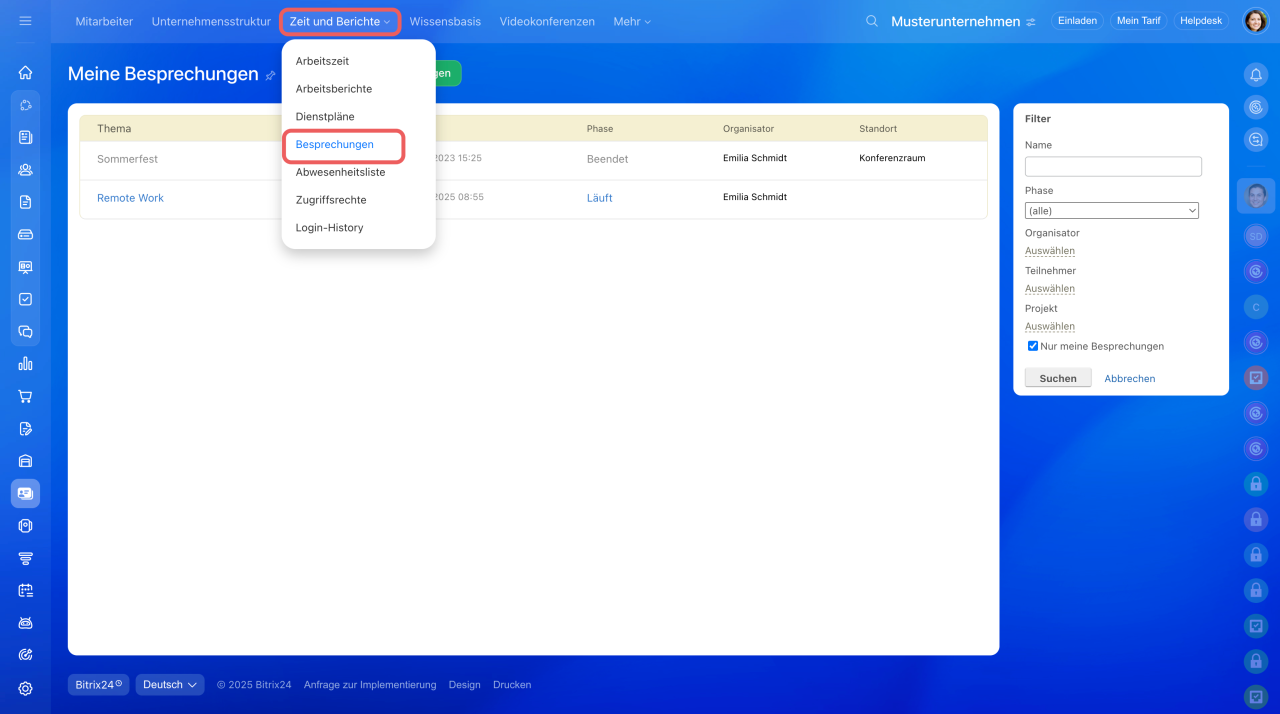The height and width of the screenshot is (714, 1280).
Task: Open the SD contact avatar in right panel
Action: pyautogui.click(x=1256, y=236)
